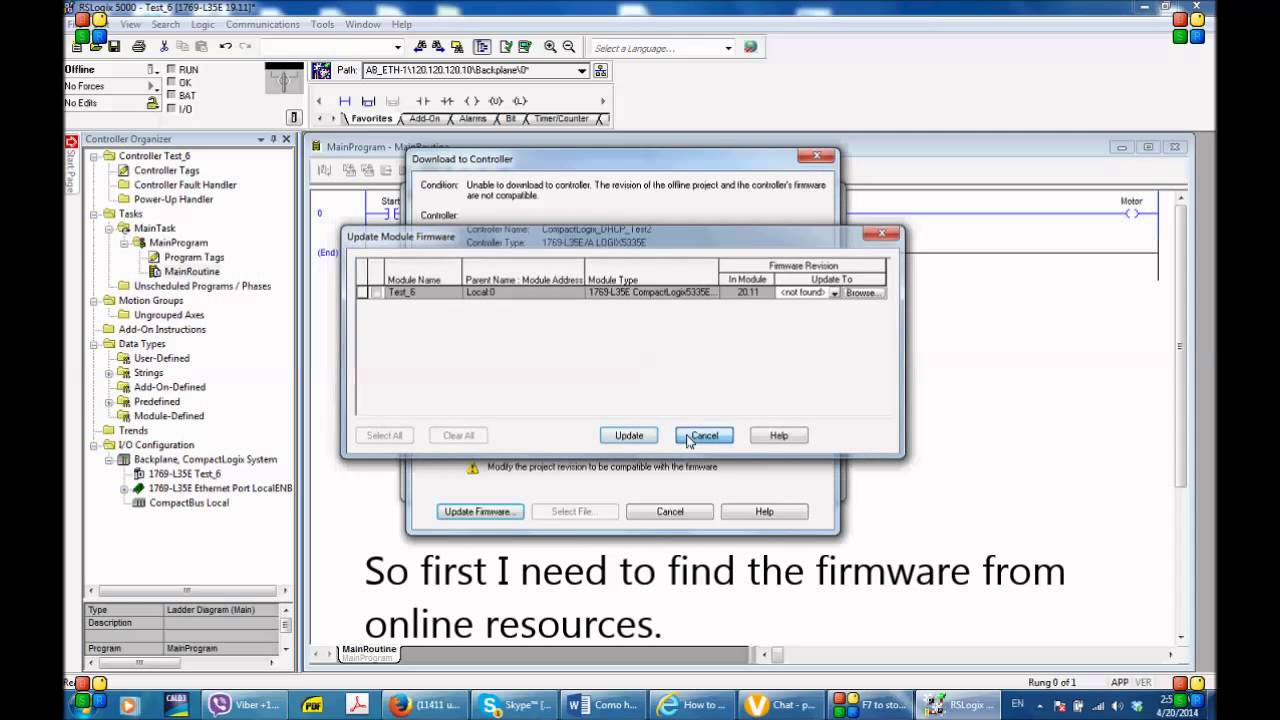Insert an Output Unlatch (U) coil
1280x720 pixels.
(495, 101)
